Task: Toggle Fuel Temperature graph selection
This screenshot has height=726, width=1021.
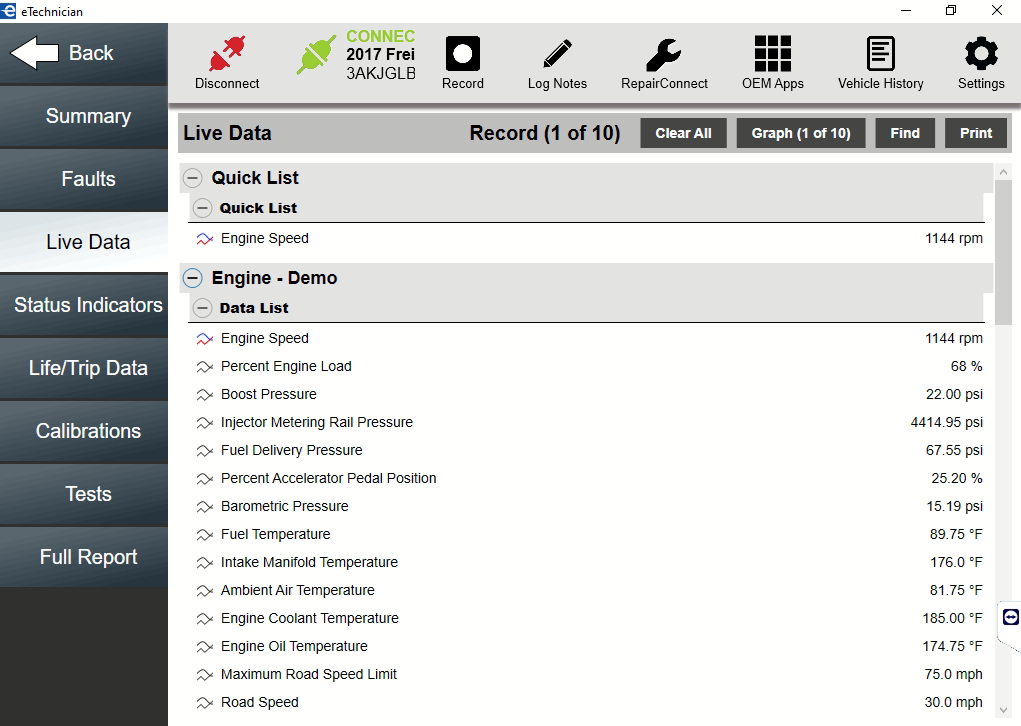Action: click(x=203, y=534)
